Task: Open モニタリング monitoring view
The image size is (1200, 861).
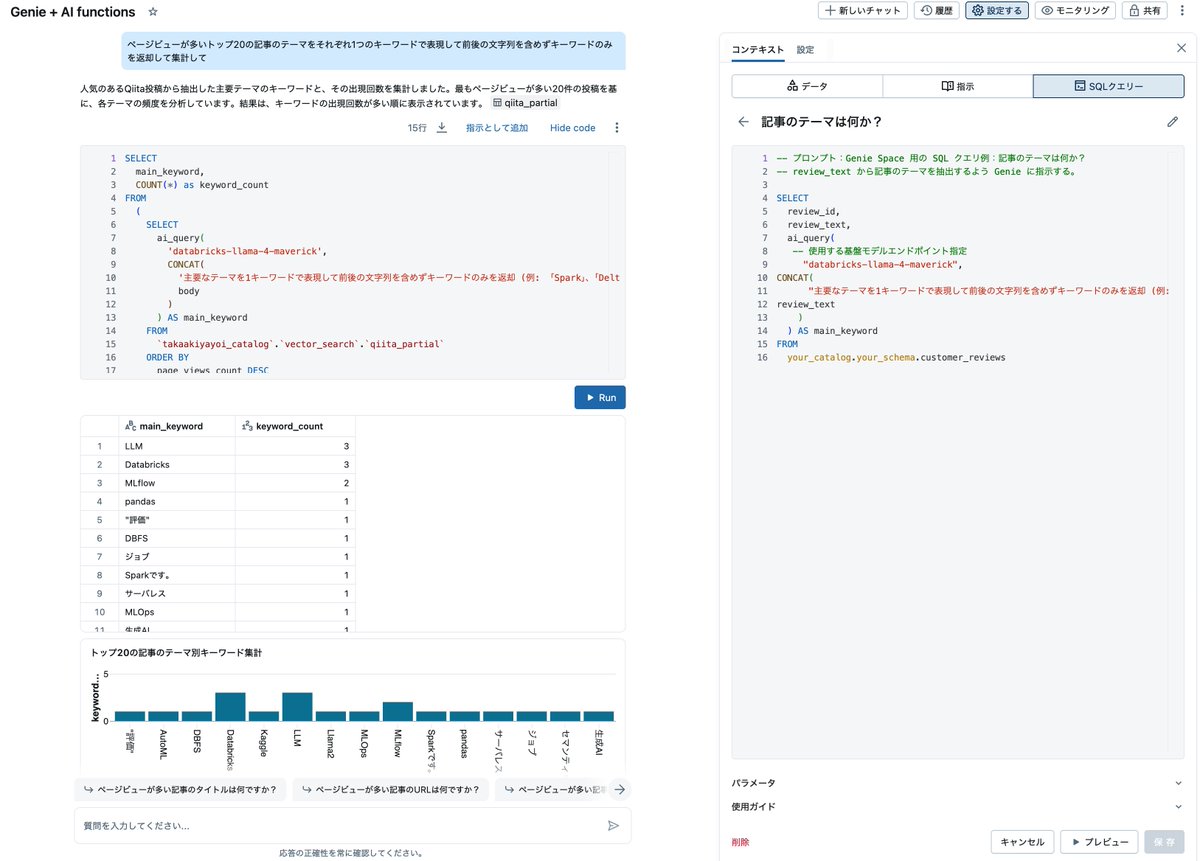Action: point(1075,11)
